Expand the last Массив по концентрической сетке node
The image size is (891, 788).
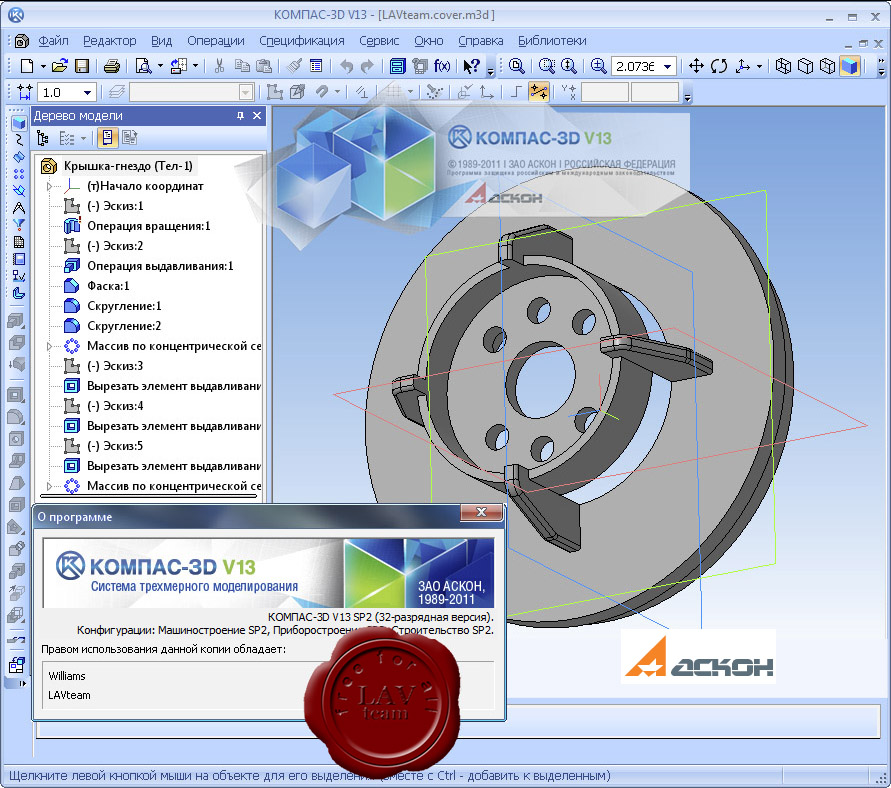click(x=49, y=486)
